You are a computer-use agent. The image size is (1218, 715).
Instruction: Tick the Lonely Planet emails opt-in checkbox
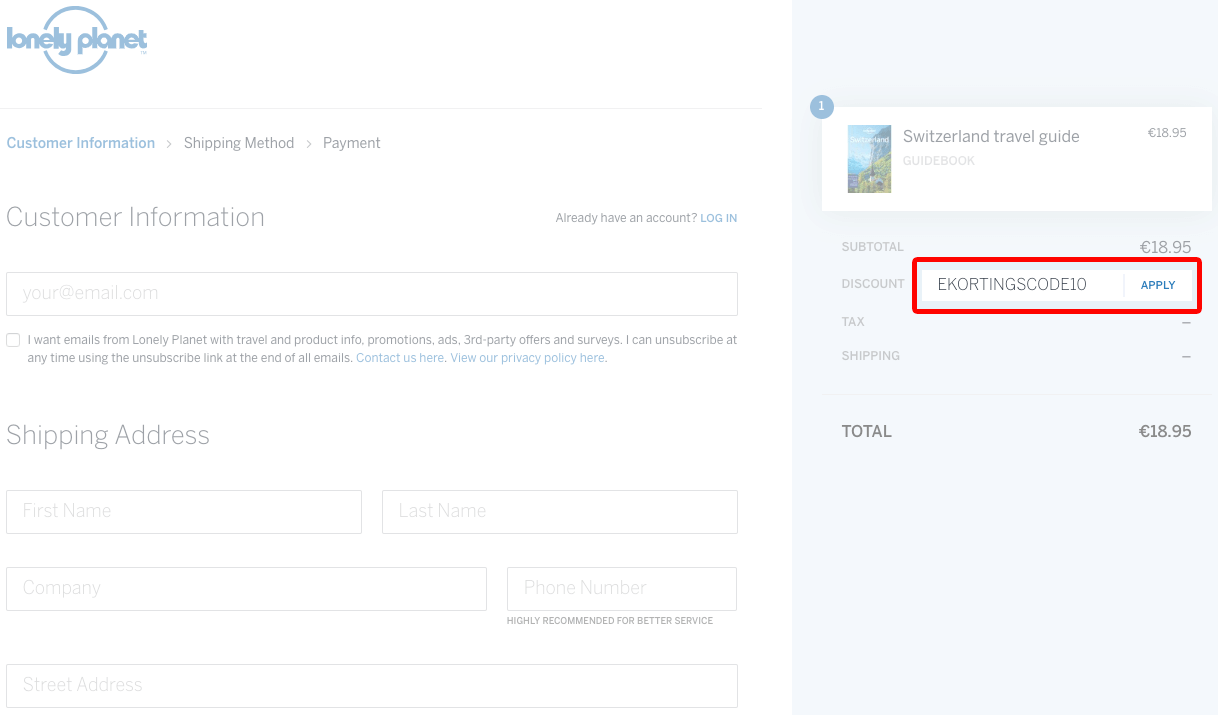click(x=13, y=340)
